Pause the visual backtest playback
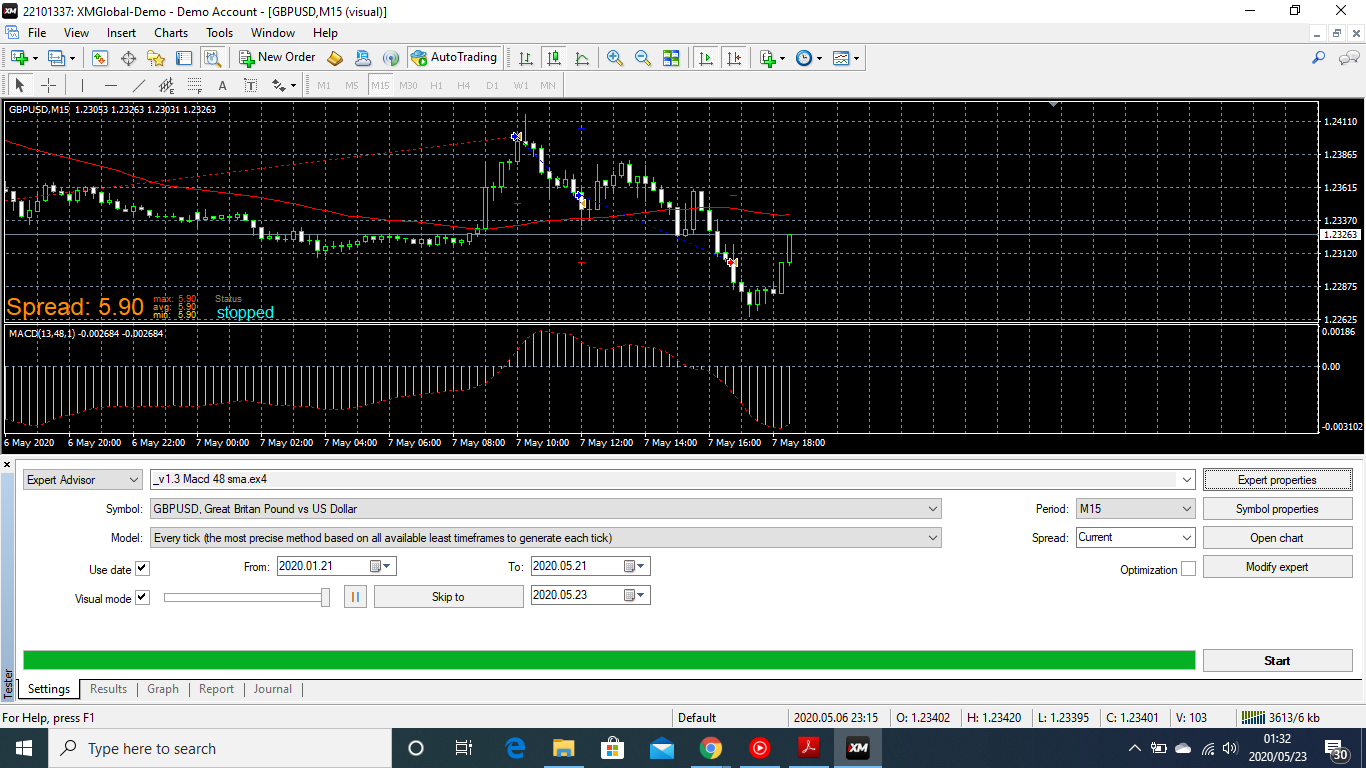Screen dimensions: 1366x768 (356, 597)
